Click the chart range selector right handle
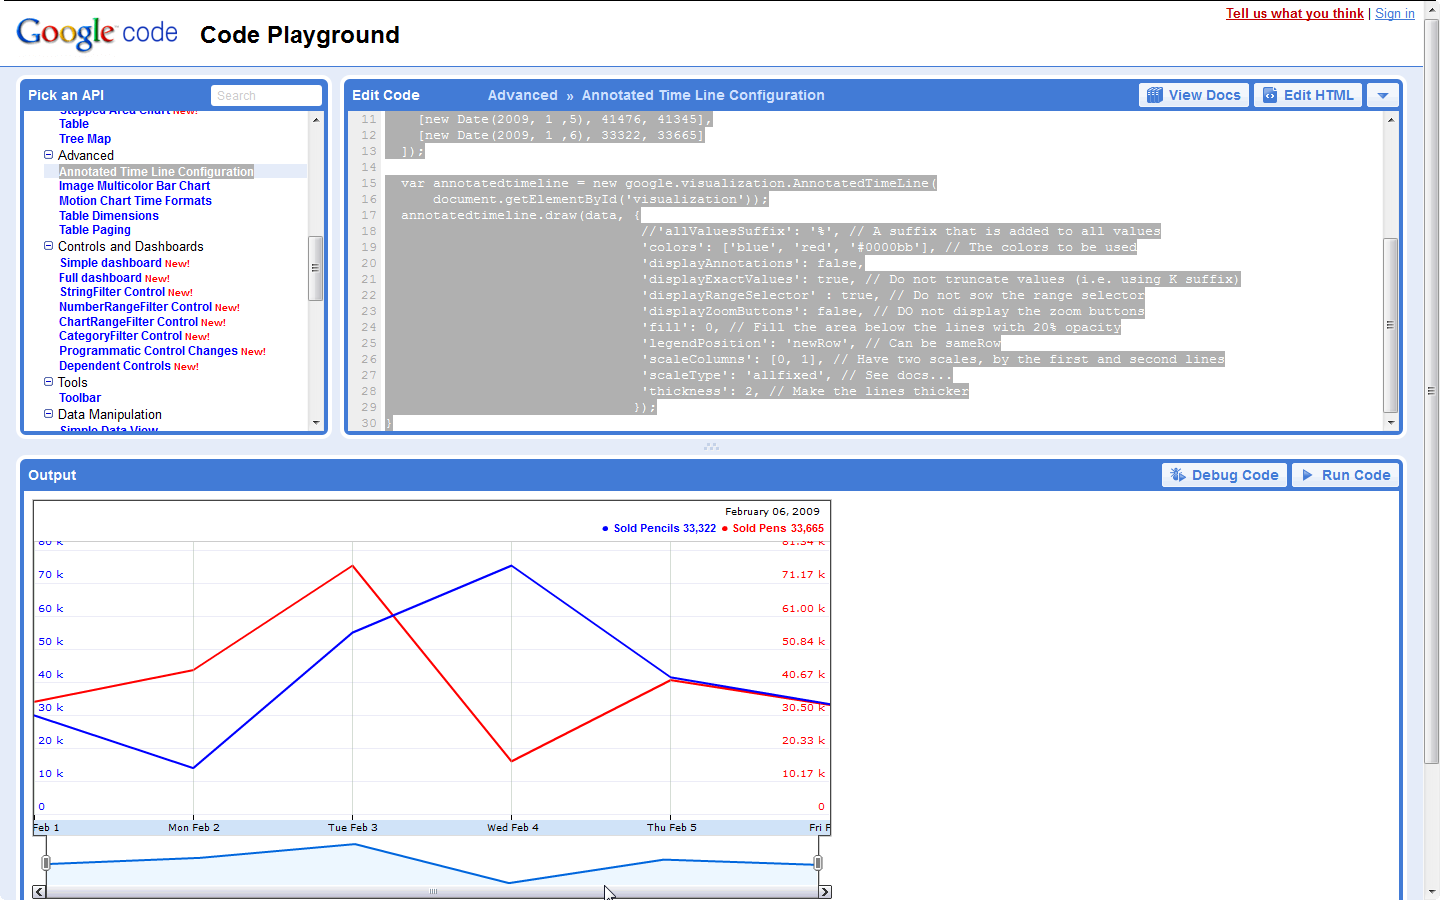 tap(818, 863)
